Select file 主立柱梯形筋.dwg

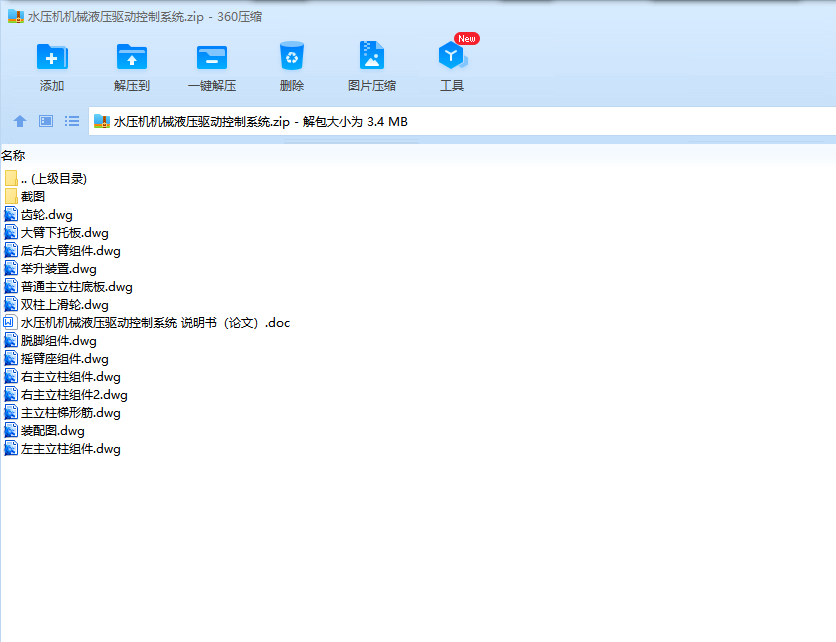(x=62, y=413)
